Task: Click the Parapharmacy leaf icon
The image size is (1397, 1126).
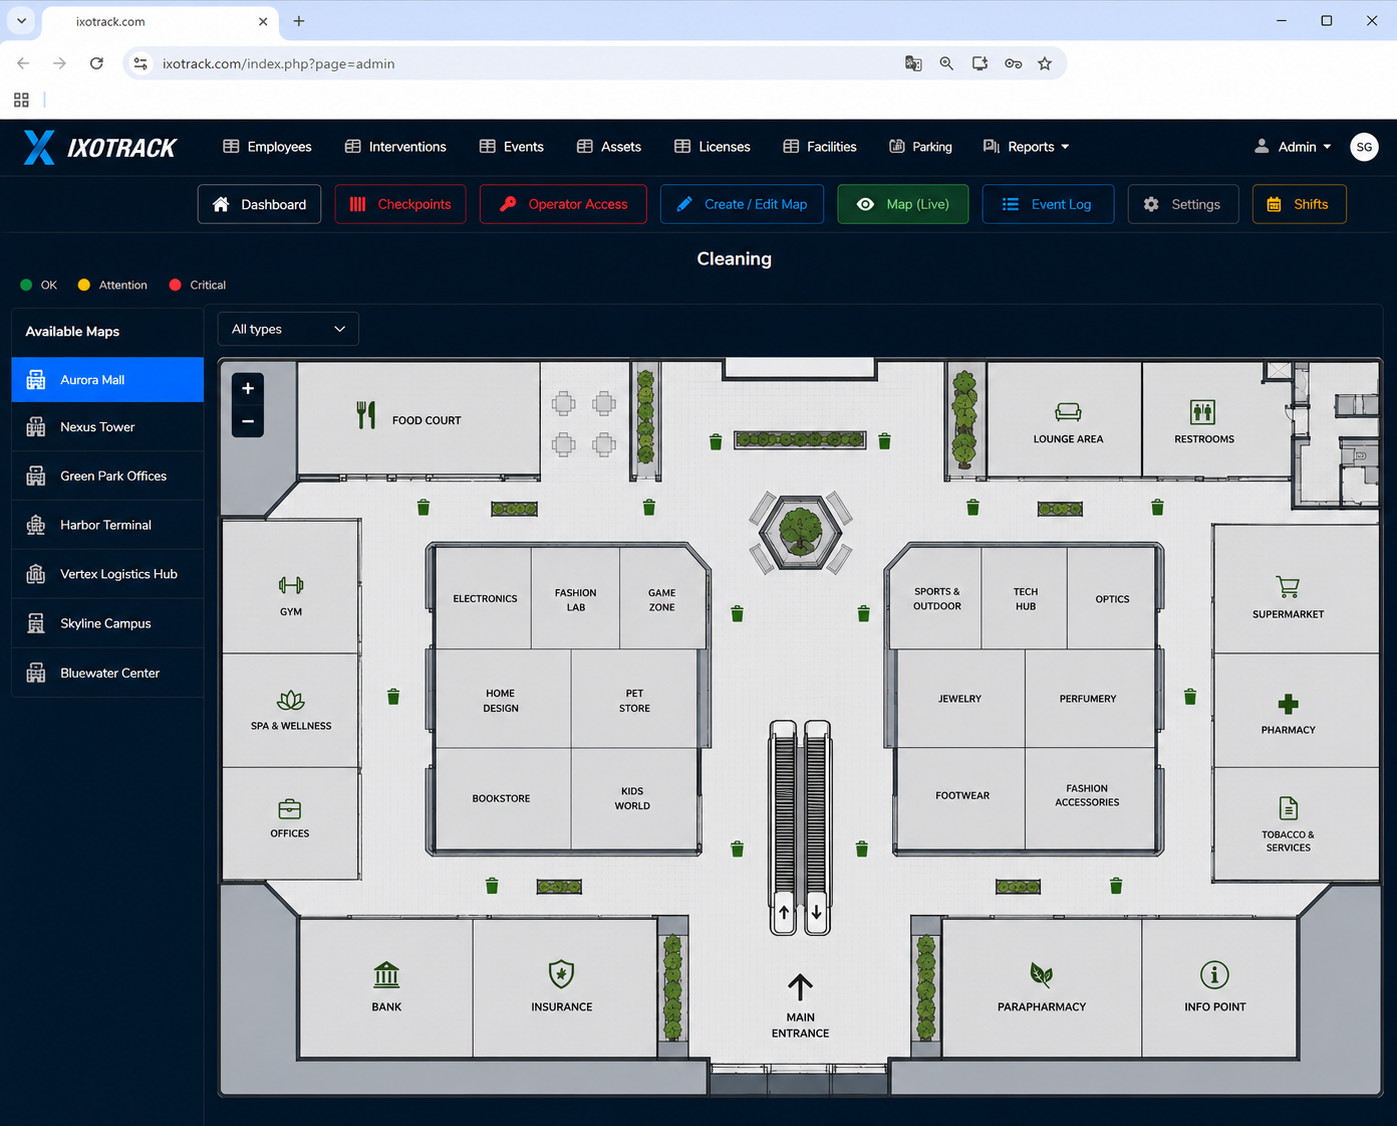Action: [x=1041, y=974]
